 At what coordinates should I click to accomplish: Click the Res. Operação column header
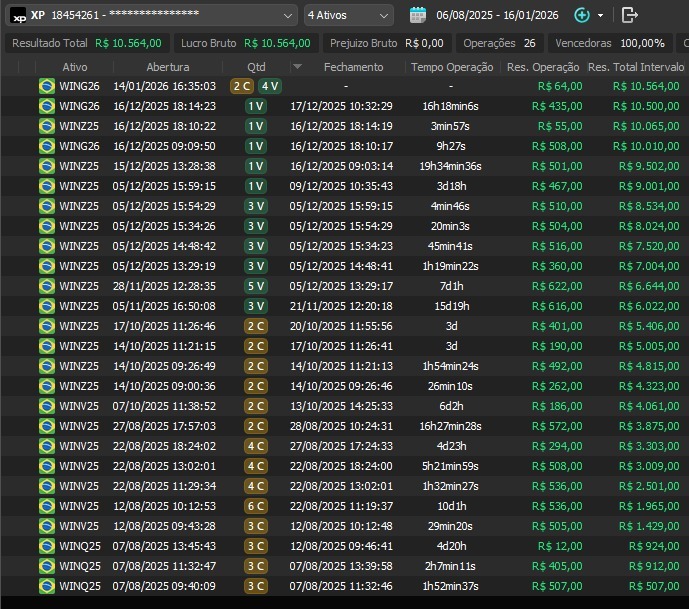(x=543, y=67)
